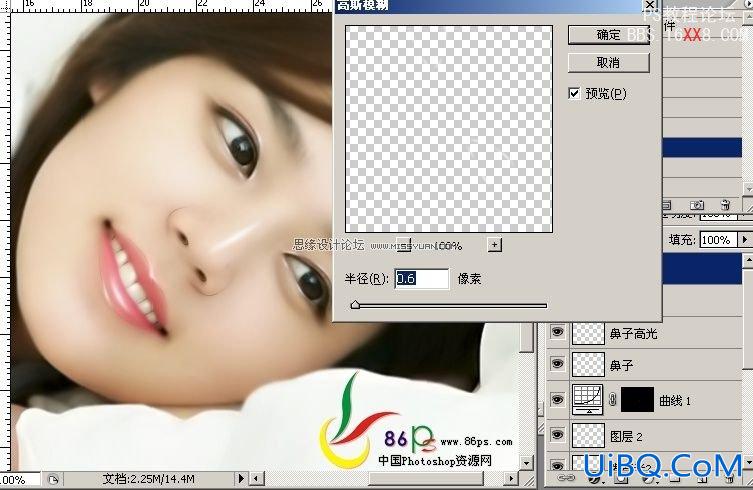753x490 pixels.
Task: Click canvas horizontal scrollbar right arrow
Action: click(511, 478)
